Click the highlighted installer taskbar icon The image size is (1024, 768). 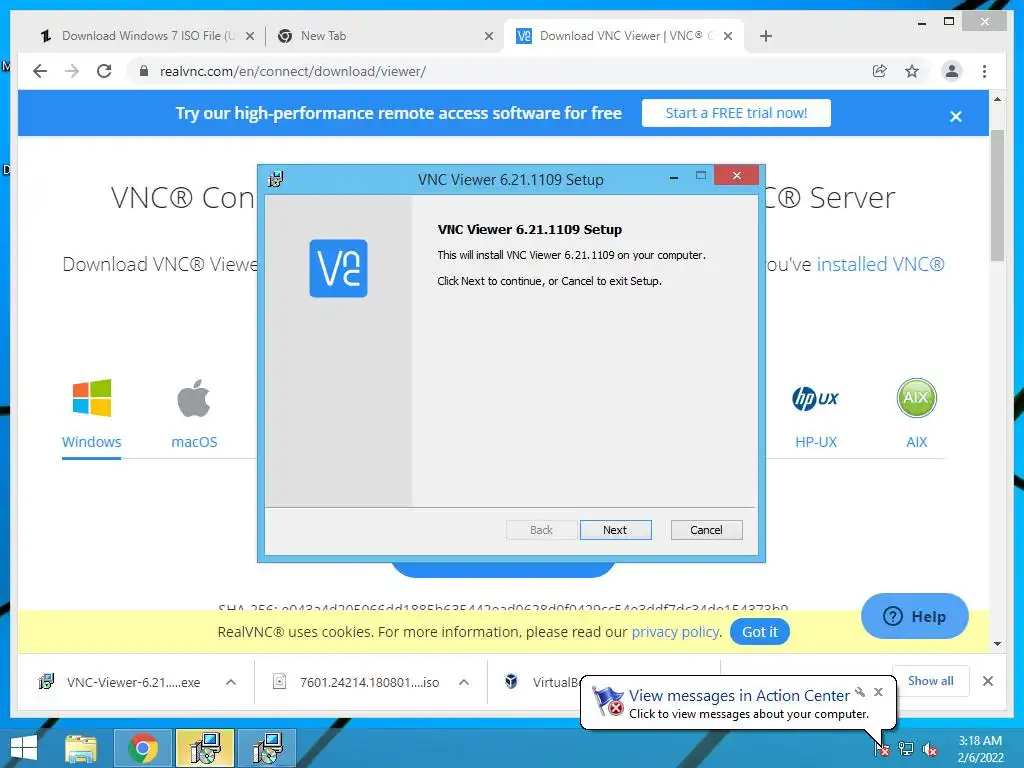204,748
